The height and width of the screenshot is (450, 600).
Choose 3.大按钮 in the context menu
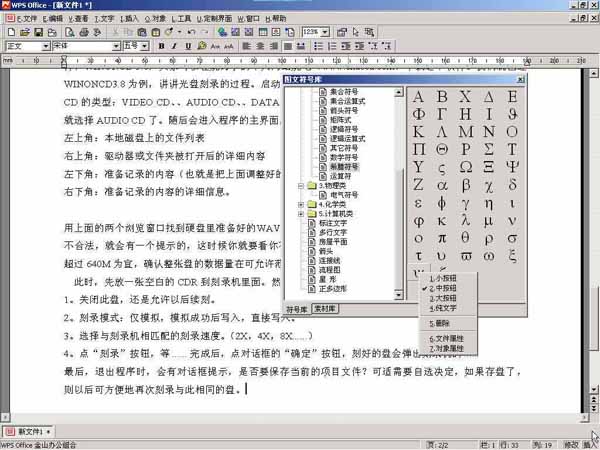coord(443,298)
